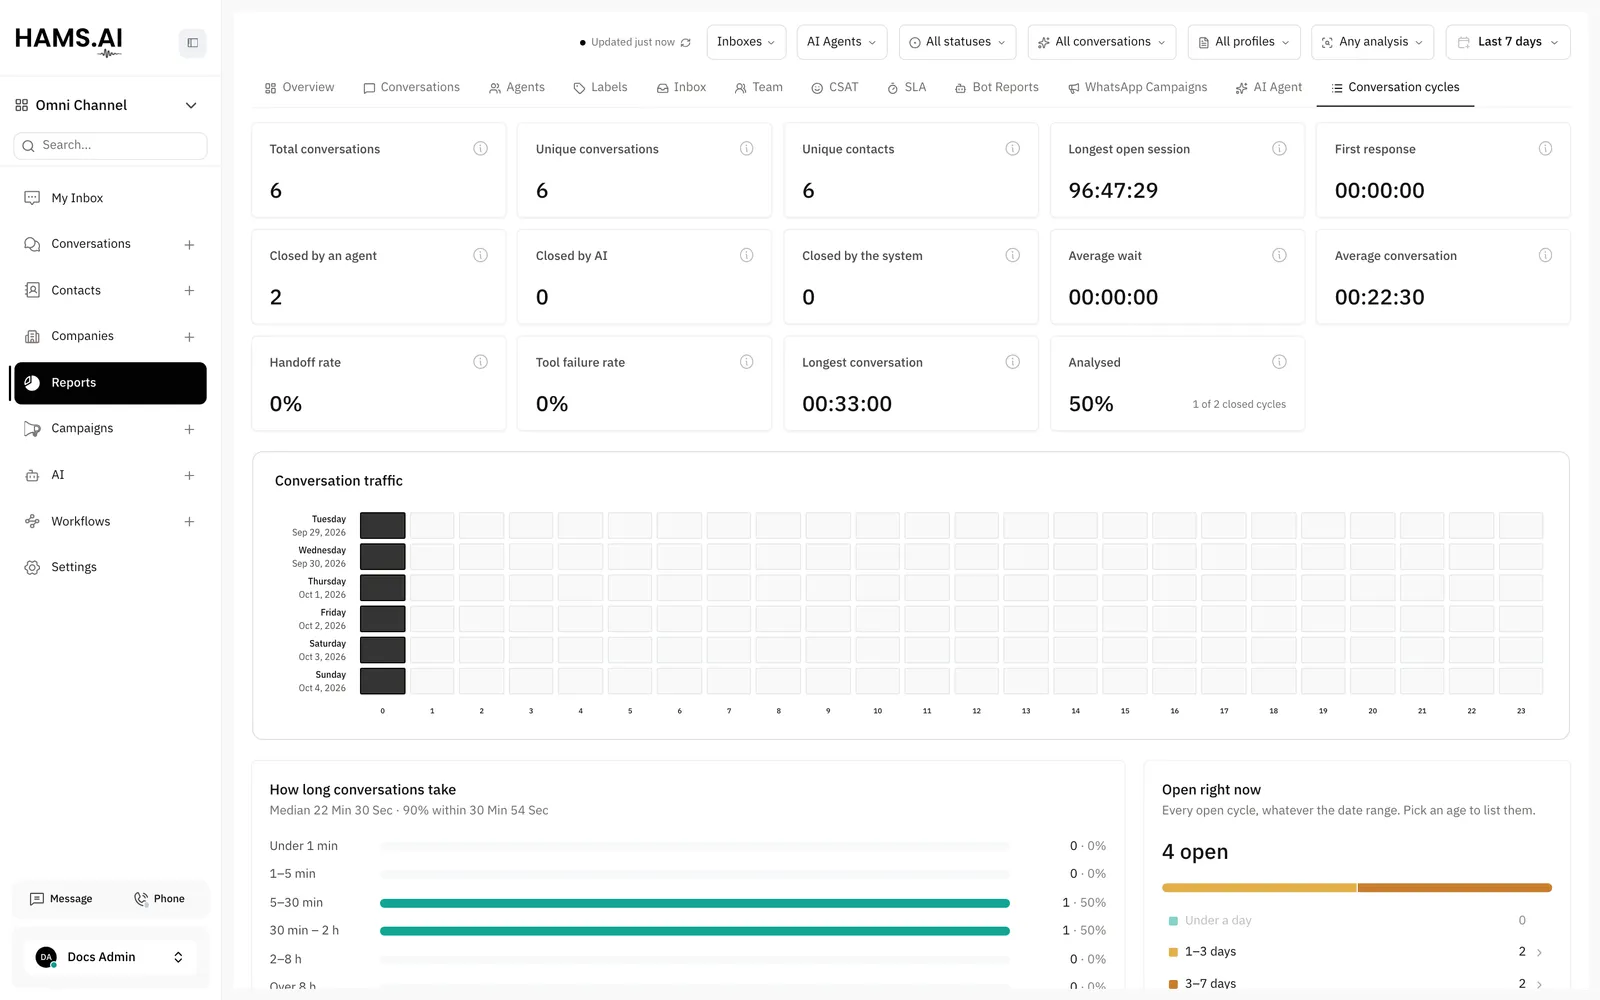Open the All statuses dropdown
1600x1000 pixels.
tap(957, 42)
